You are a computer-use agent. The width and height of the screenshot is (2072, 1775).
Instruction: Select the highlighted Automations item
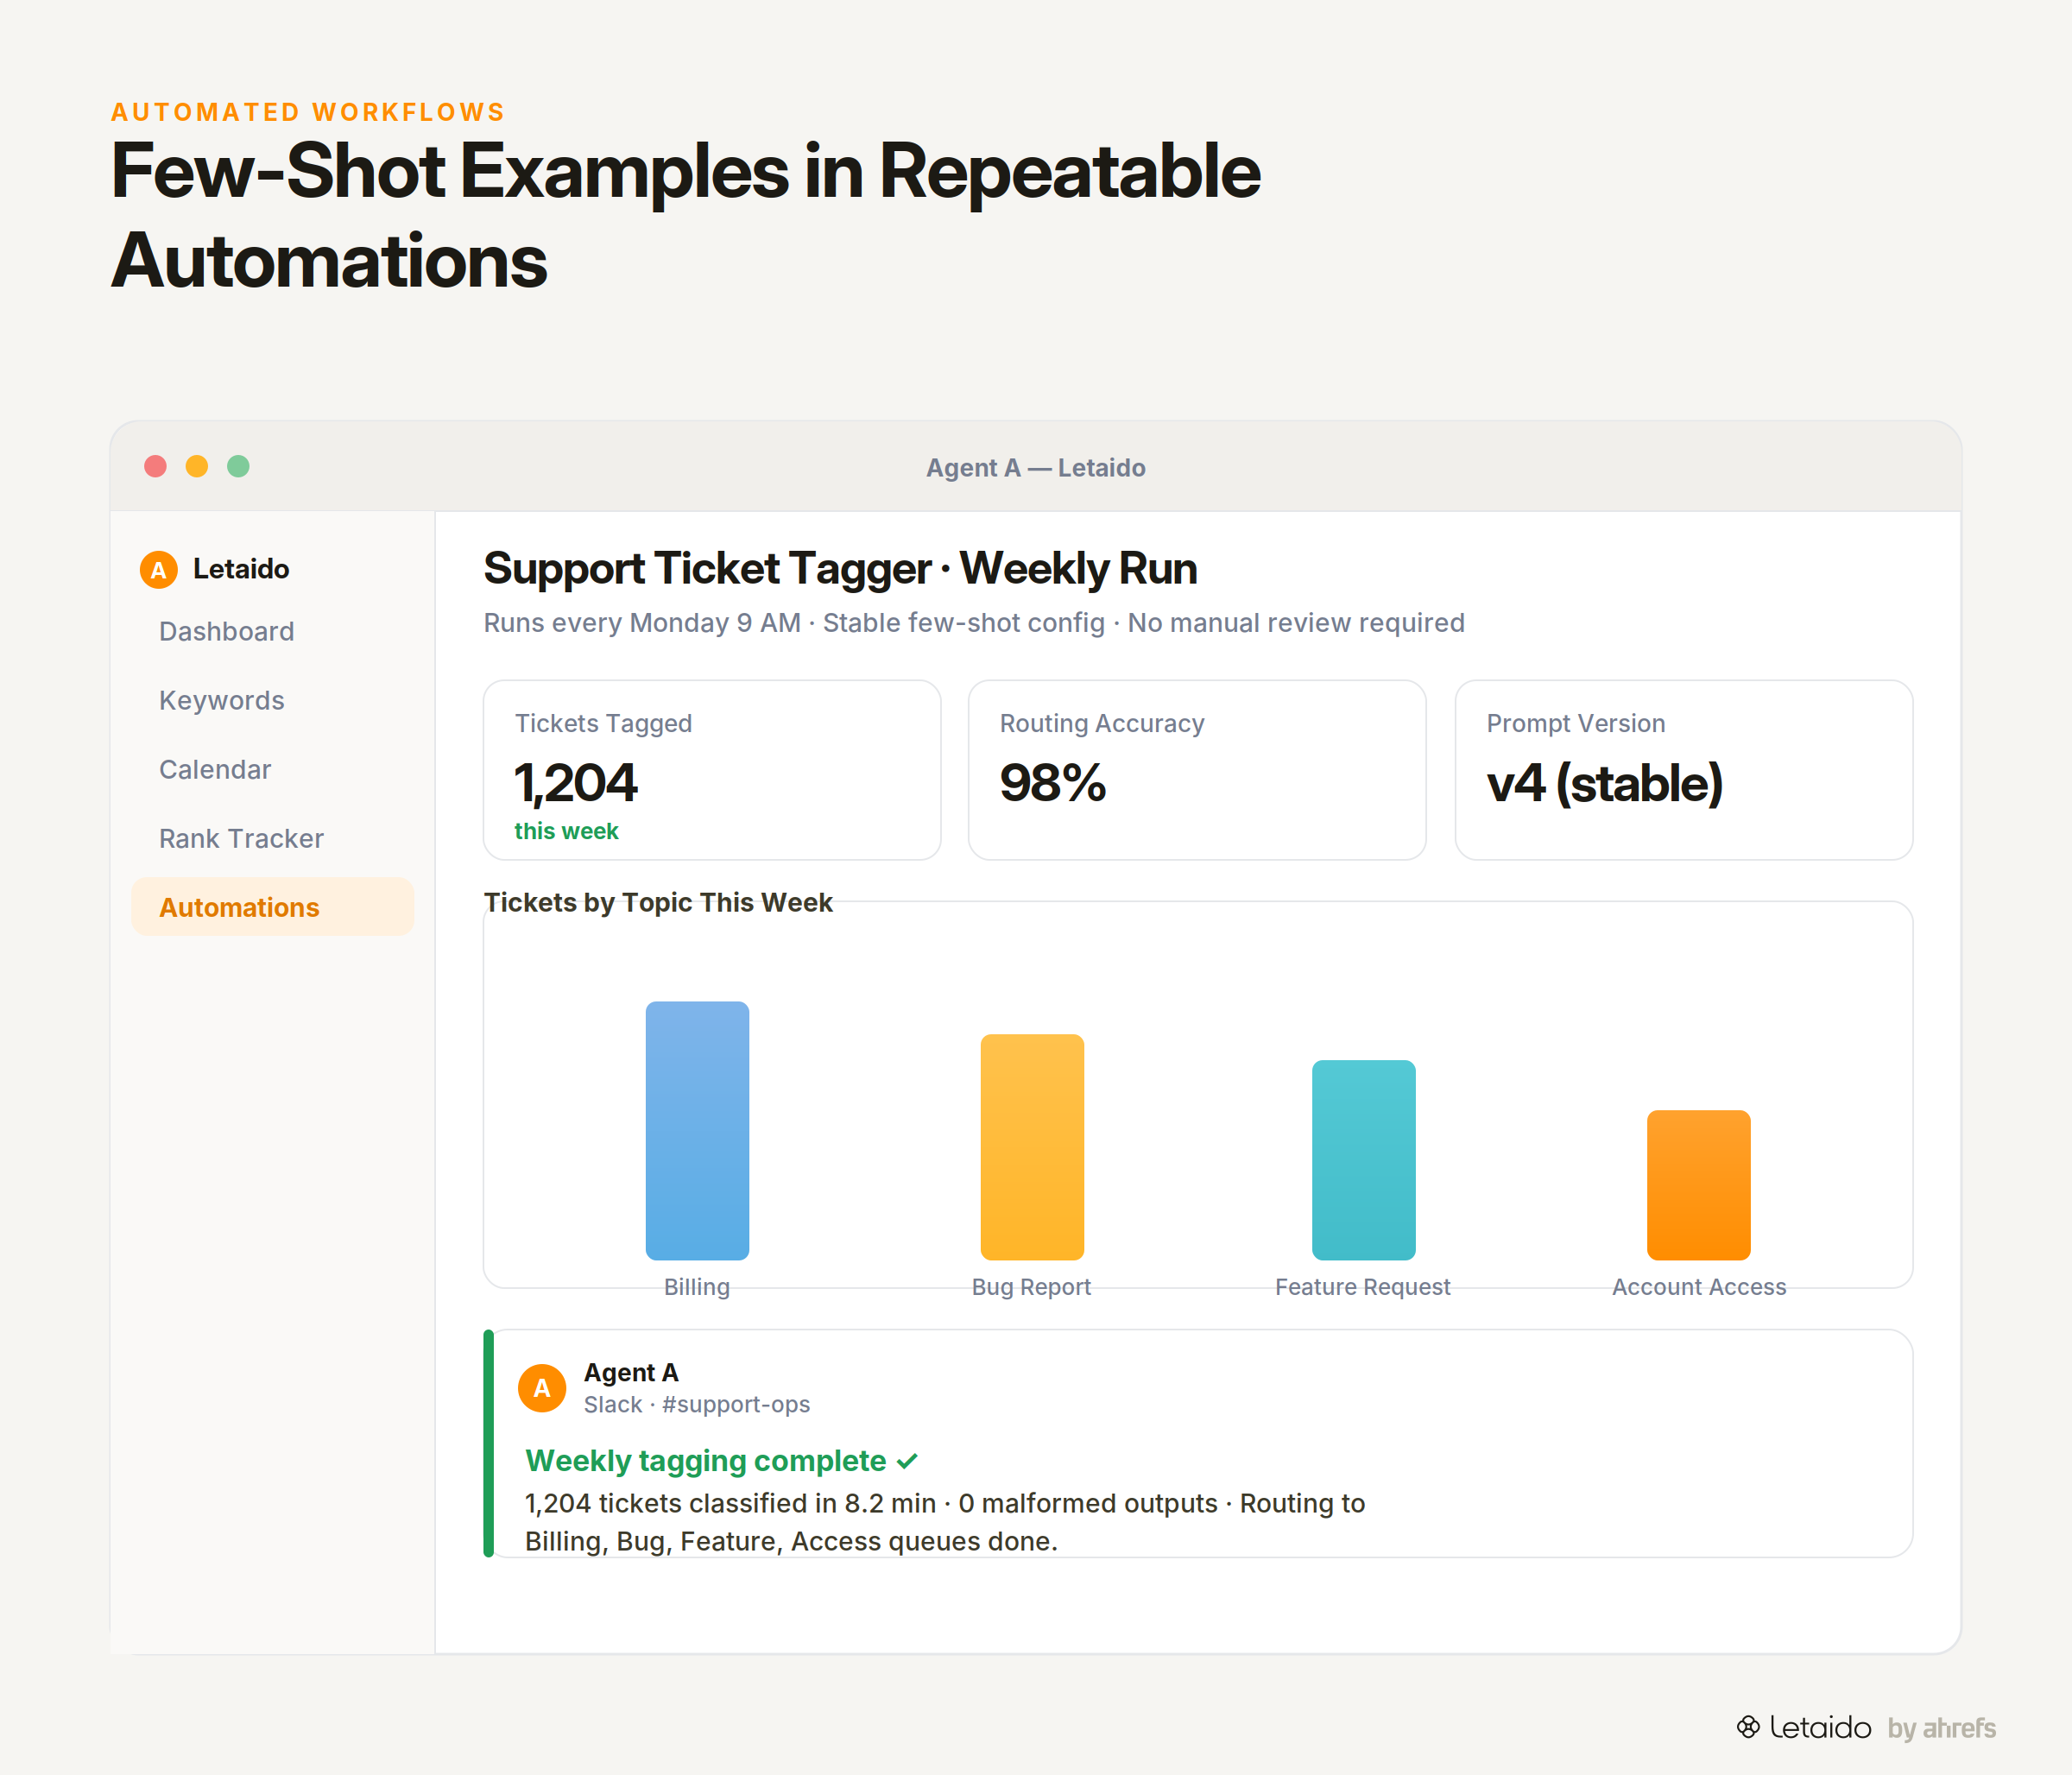tap(273, 907)
